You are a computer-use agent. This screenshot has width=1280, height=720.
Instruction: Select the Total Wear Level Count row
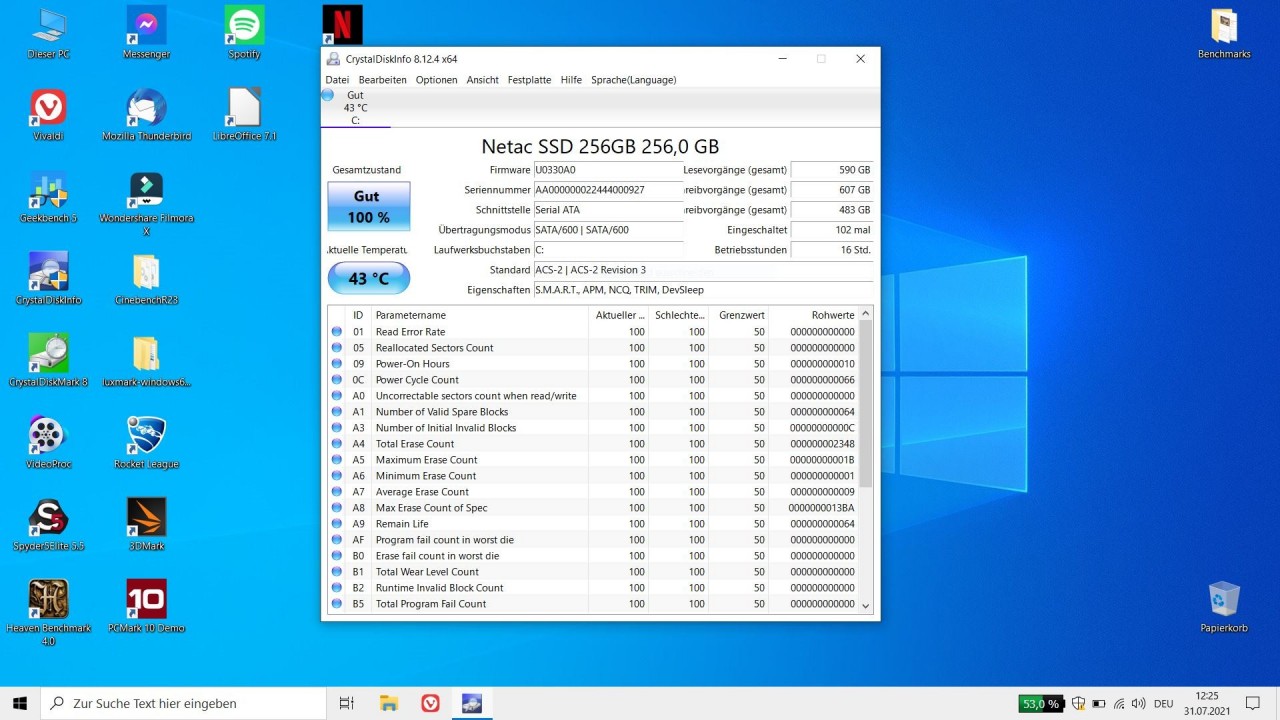[x=593, y=572]
